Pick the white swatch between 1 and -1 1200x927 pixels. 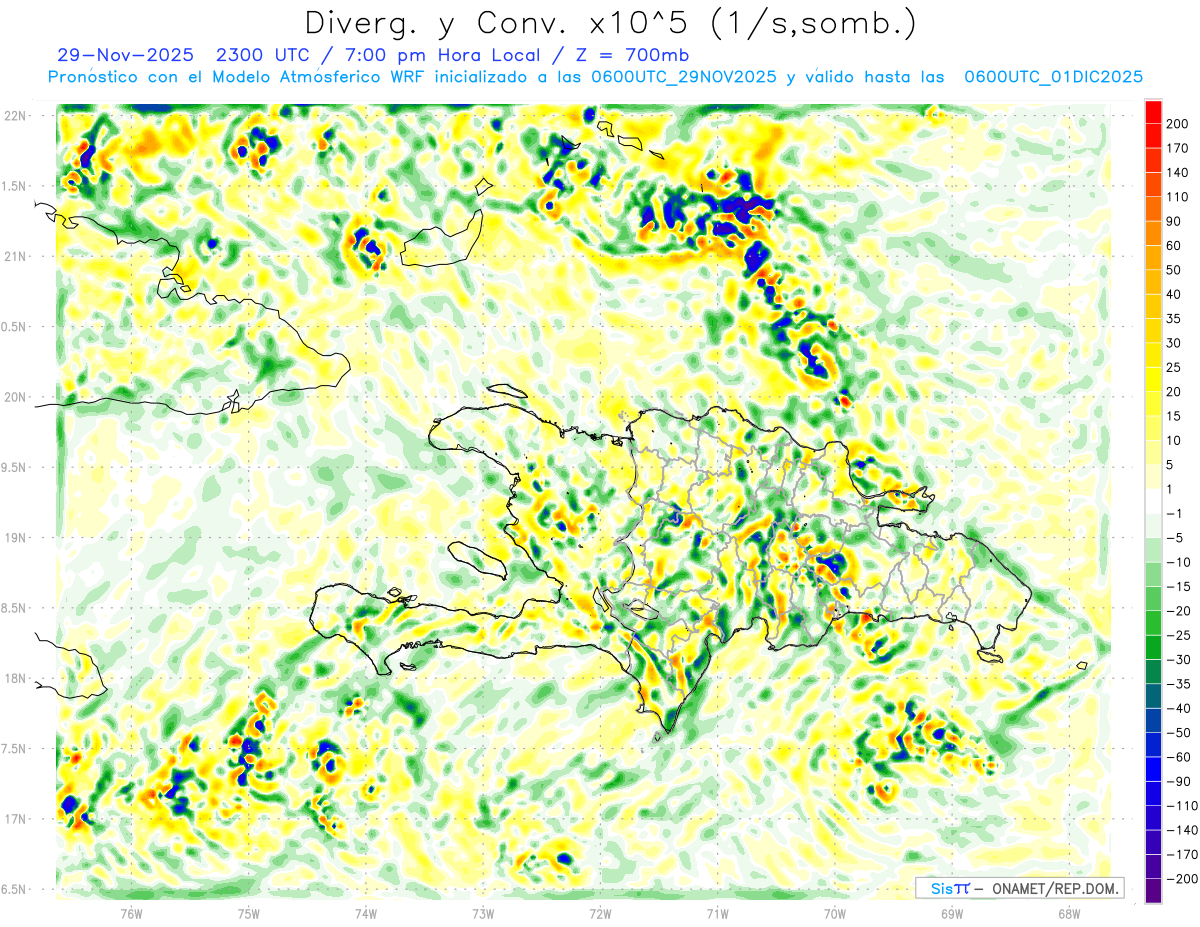pyautogui.click(x=1153, y=501)
